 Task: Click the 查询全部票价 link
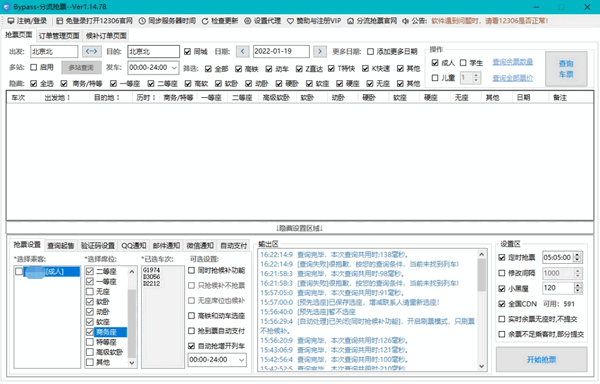click(x=512, y=78)
